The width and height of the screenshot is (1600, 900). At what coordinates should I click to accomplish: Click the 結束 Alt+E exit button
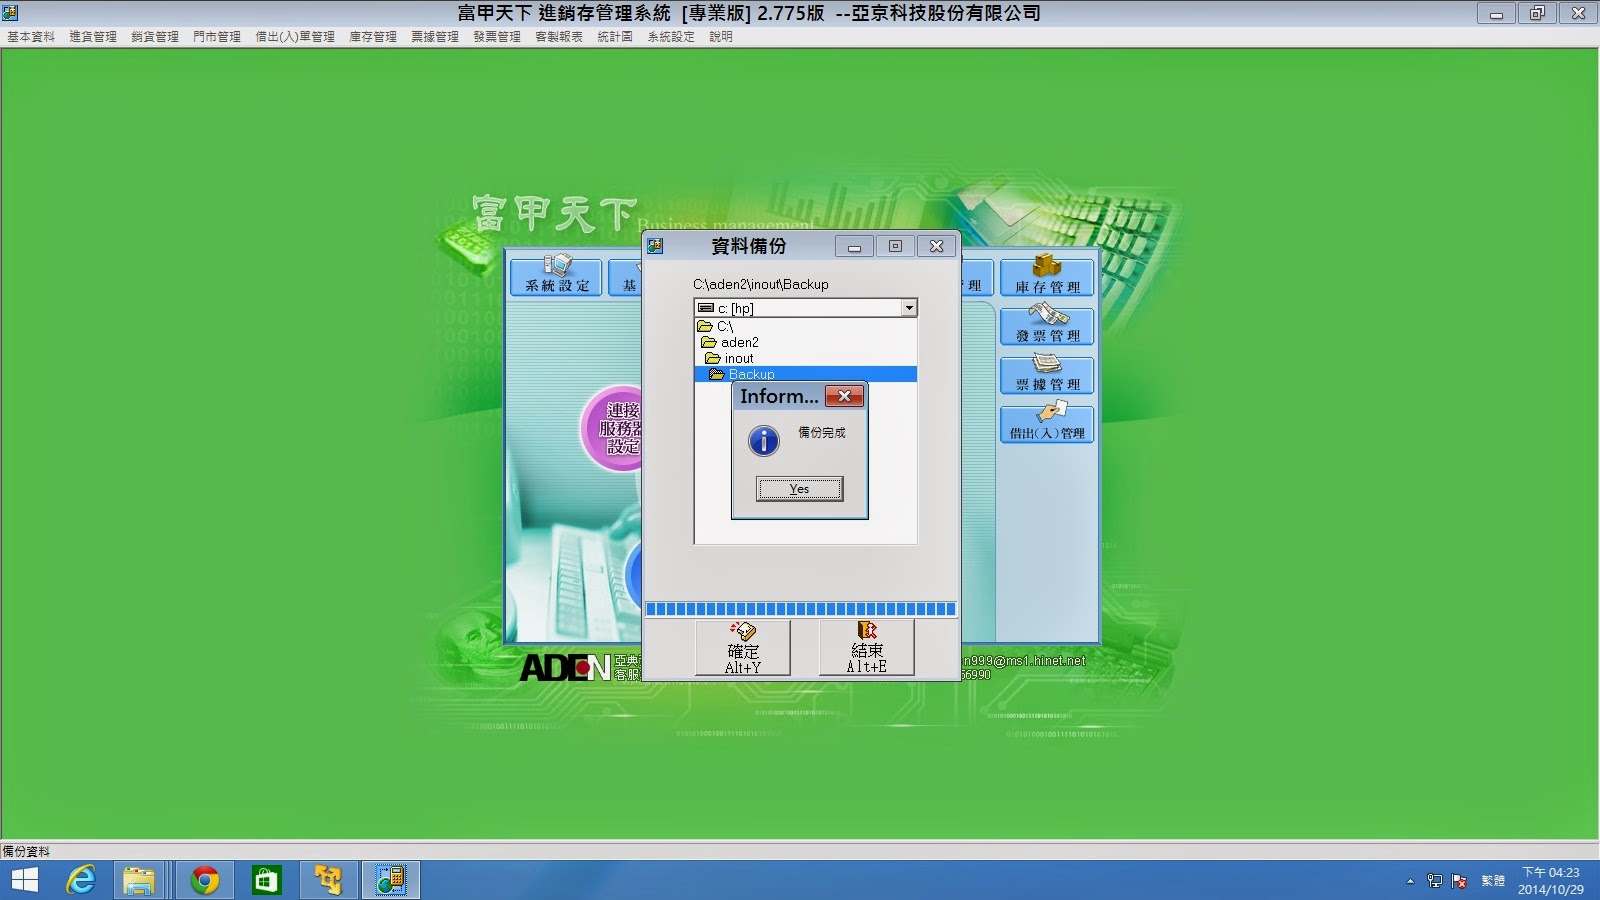[x=867, y=648]
